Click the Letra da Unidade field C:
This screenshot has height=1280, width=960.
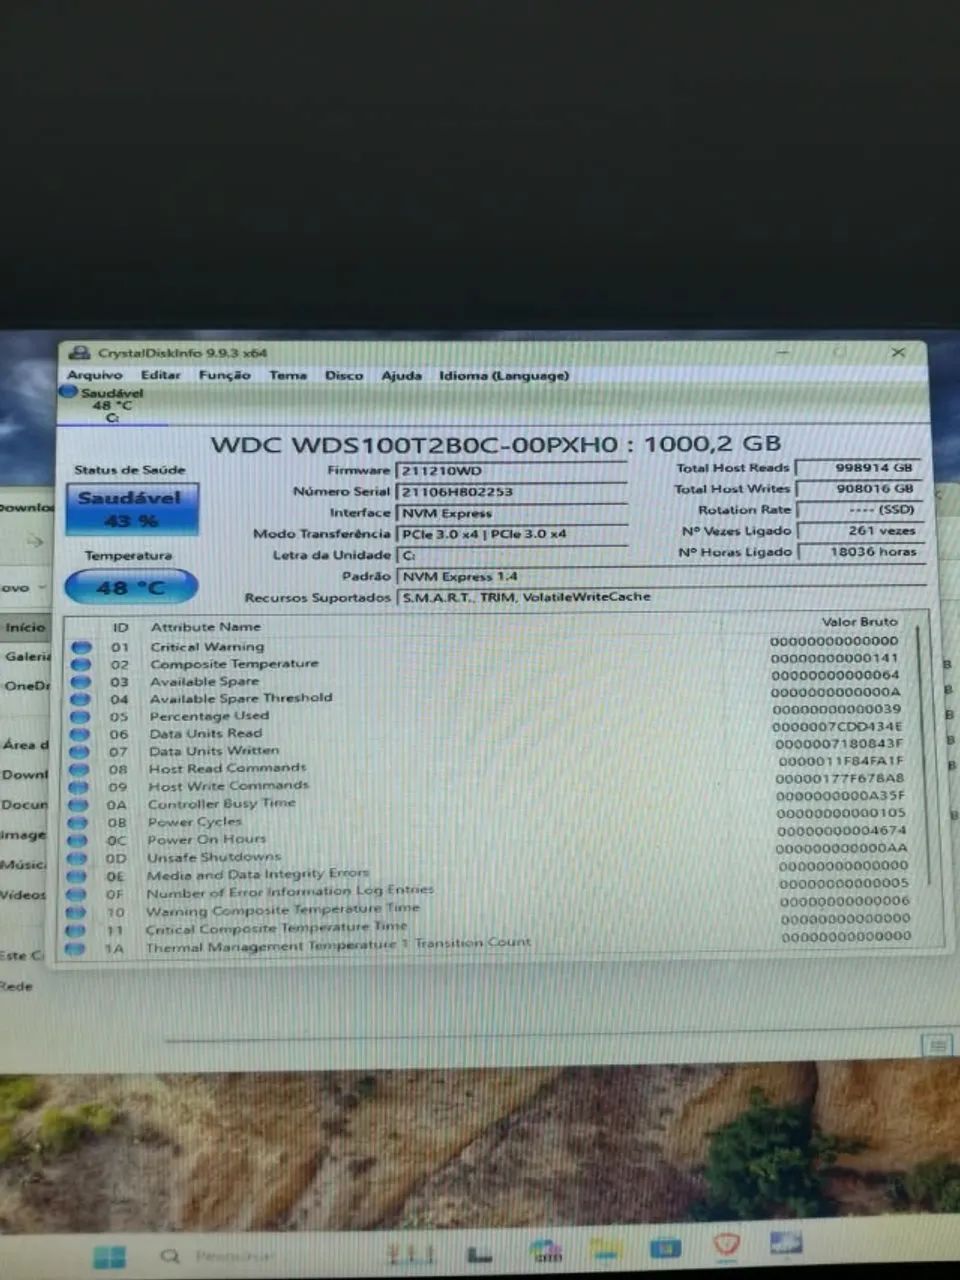(512, 555)
